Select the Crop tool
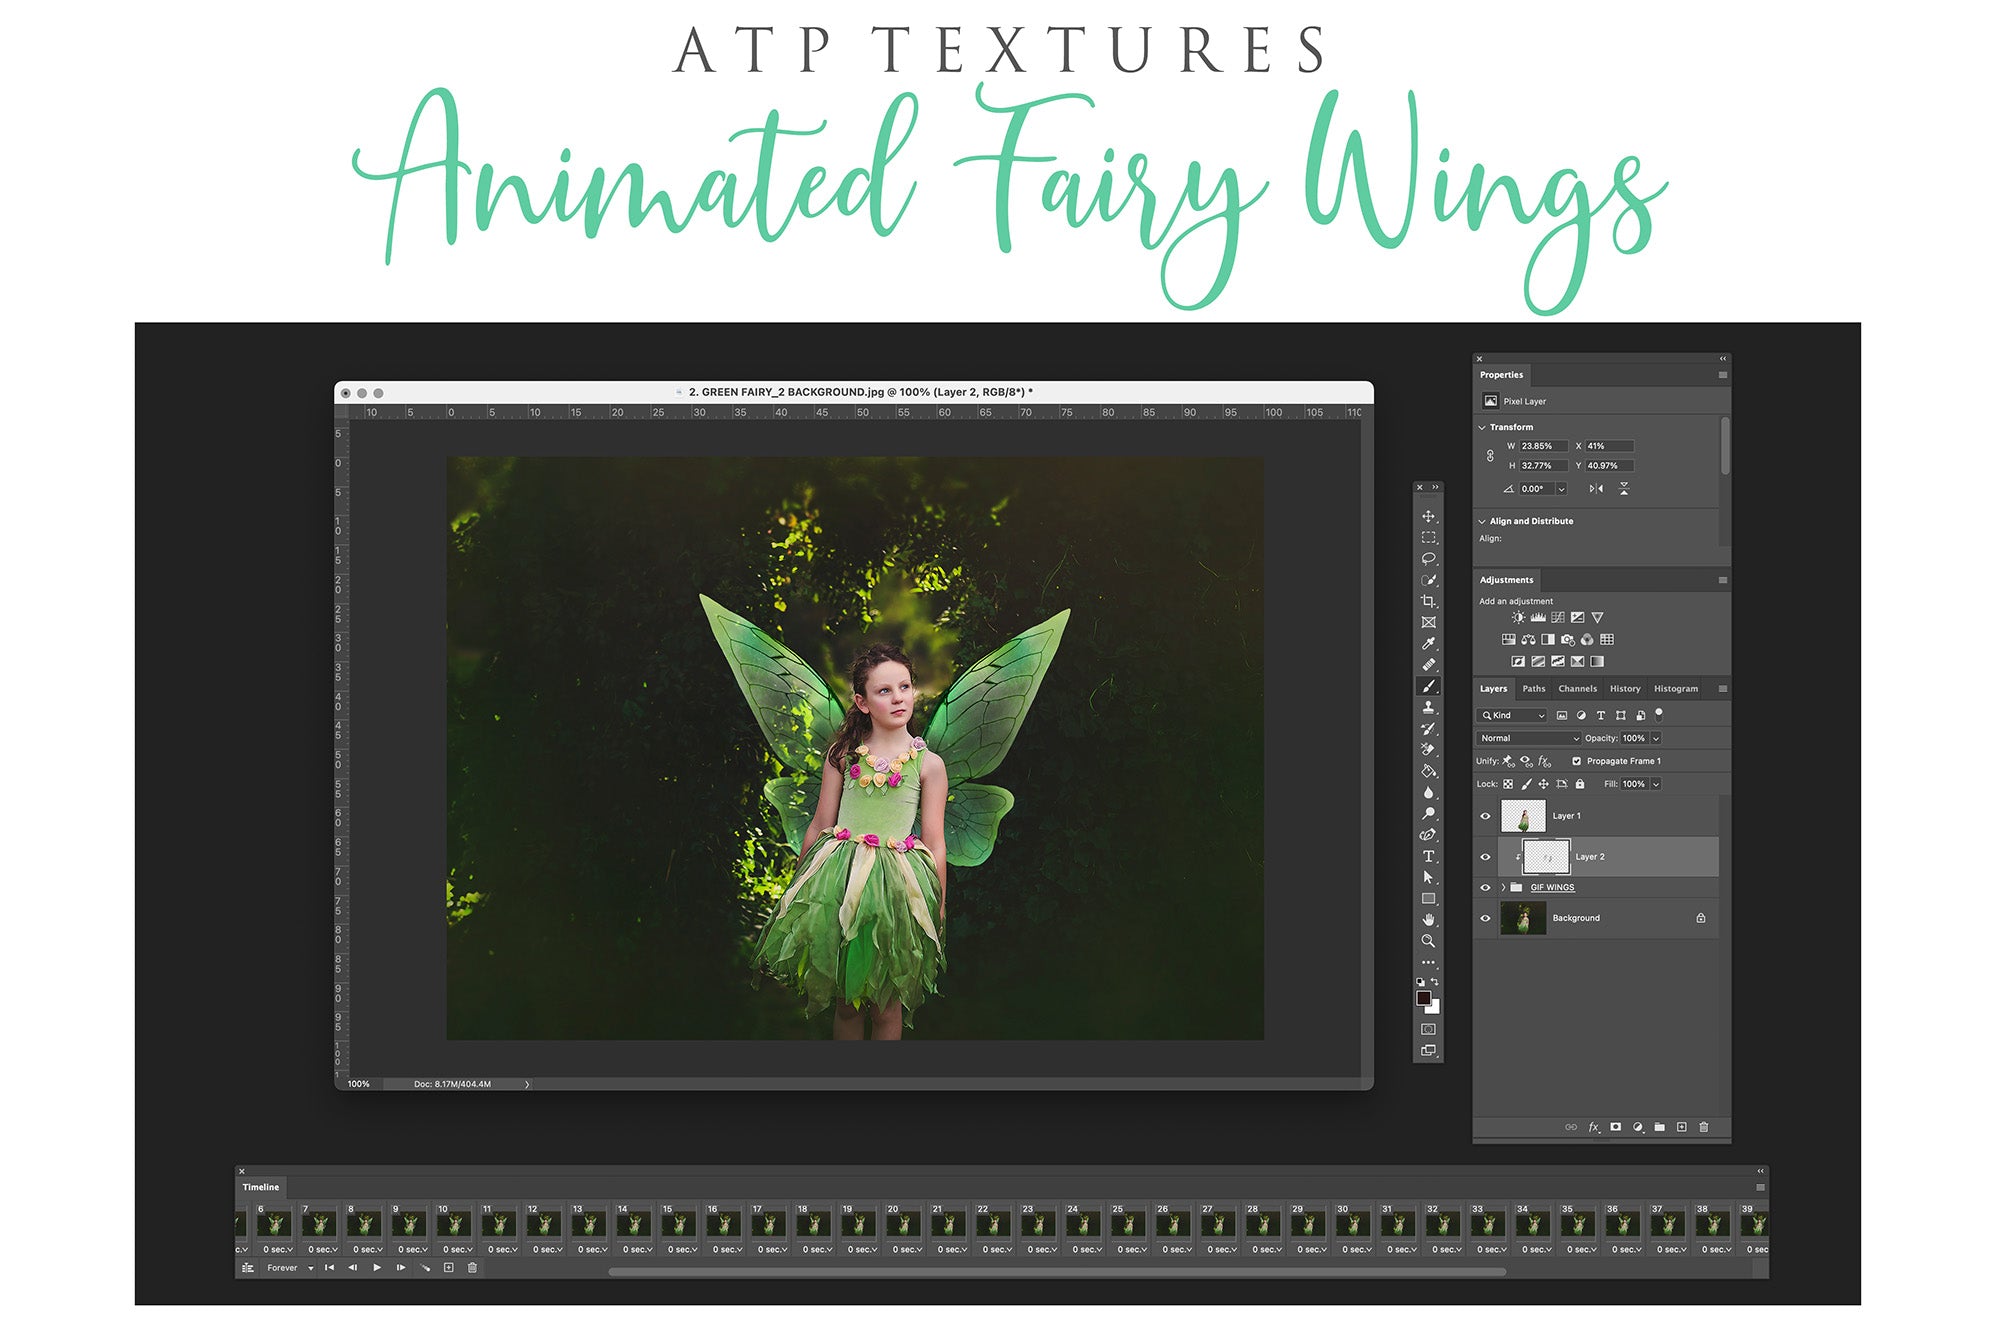The height and width of the screenshot is (1331, 2000). [x=1428, y=601]
